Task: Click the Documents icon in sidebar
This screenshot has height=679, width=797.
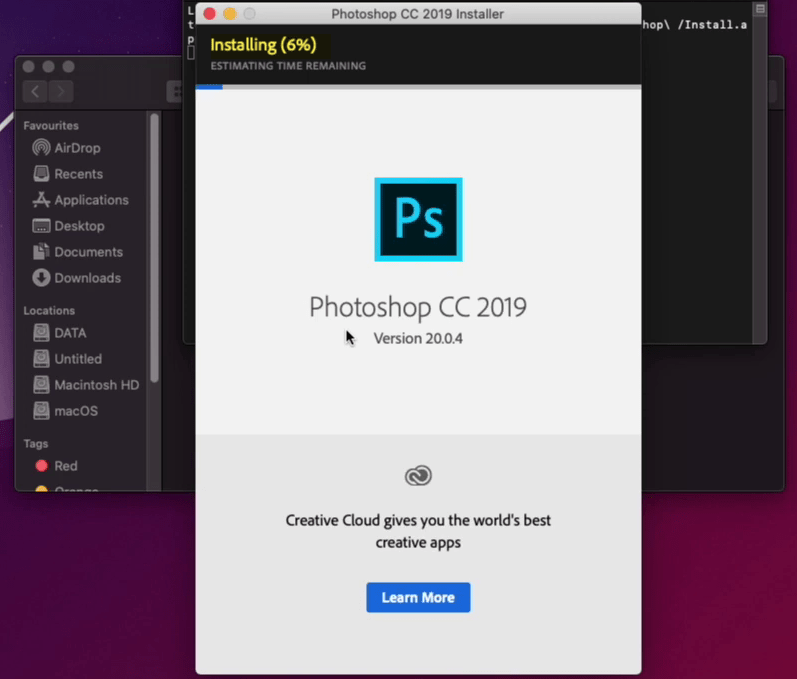Action: pos(41,252)
